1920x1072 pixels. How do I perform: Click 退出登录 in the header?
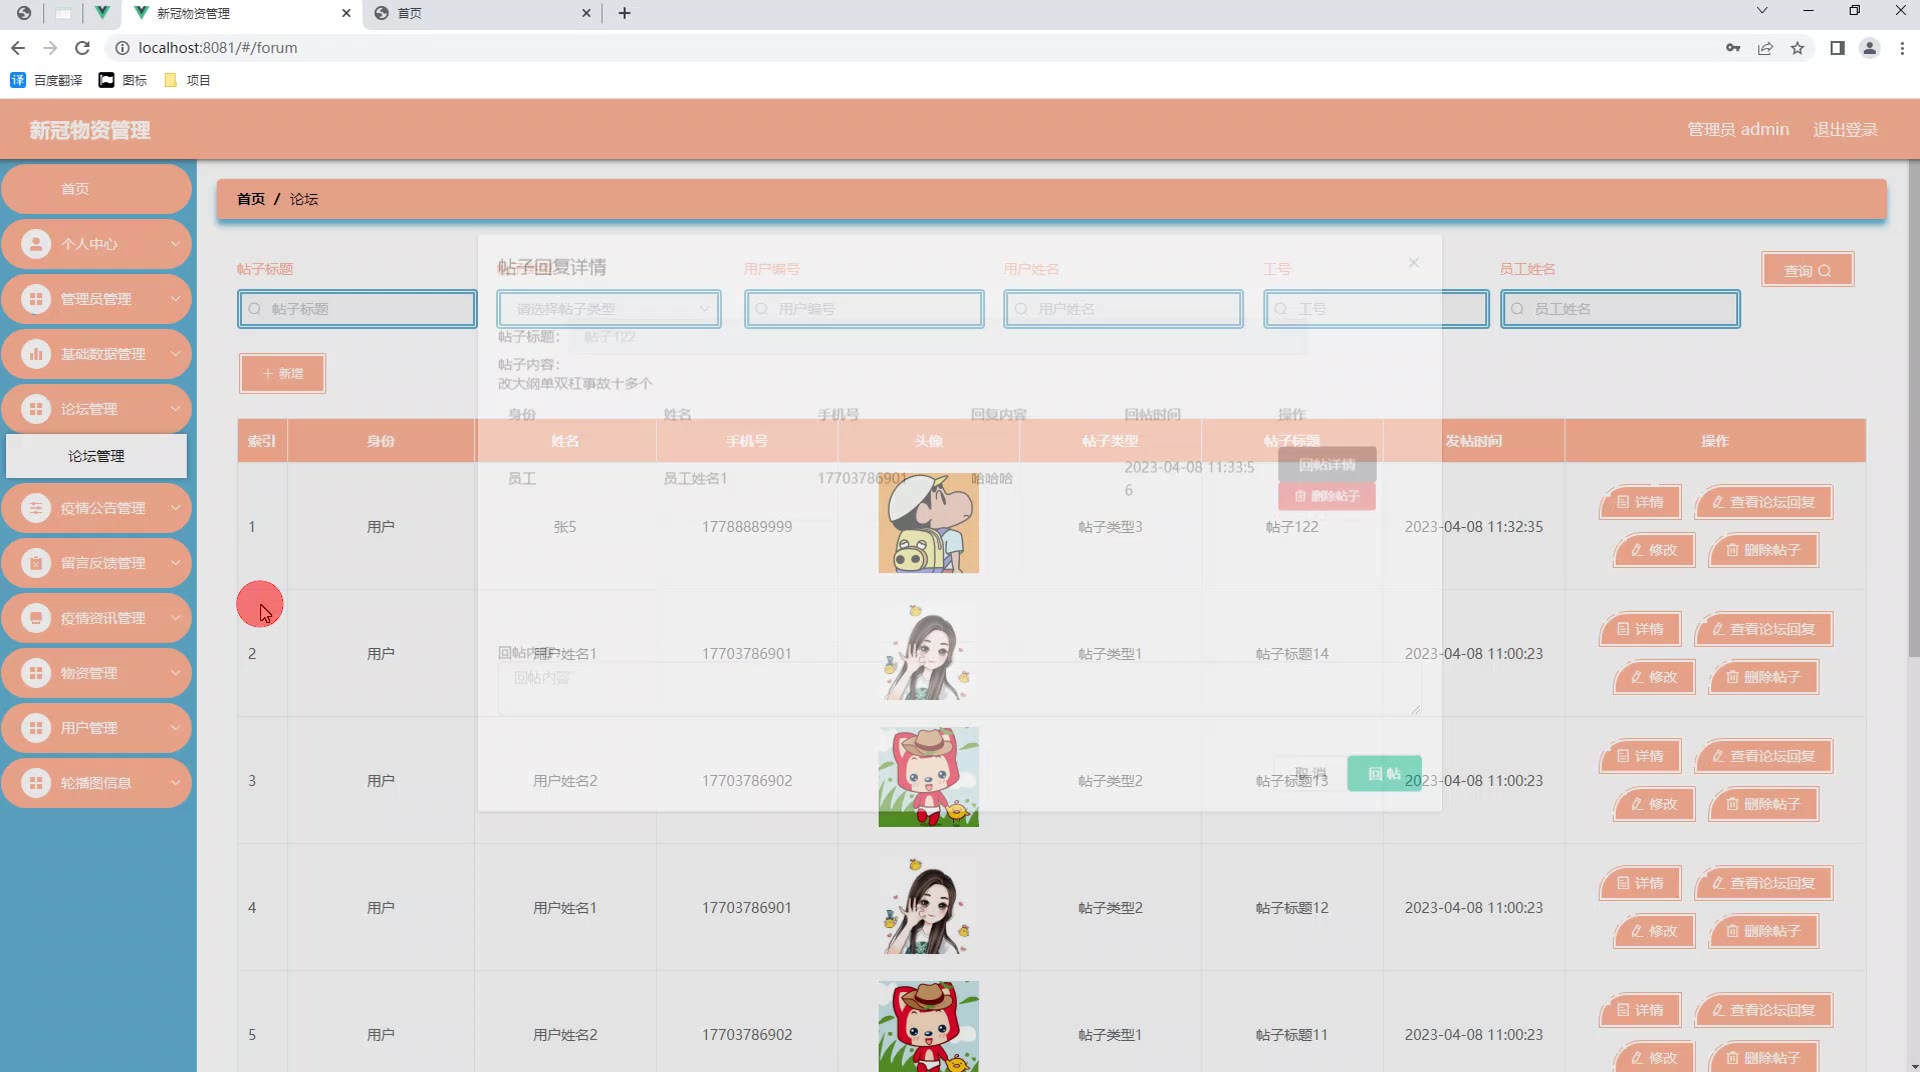click(1845, 129)
